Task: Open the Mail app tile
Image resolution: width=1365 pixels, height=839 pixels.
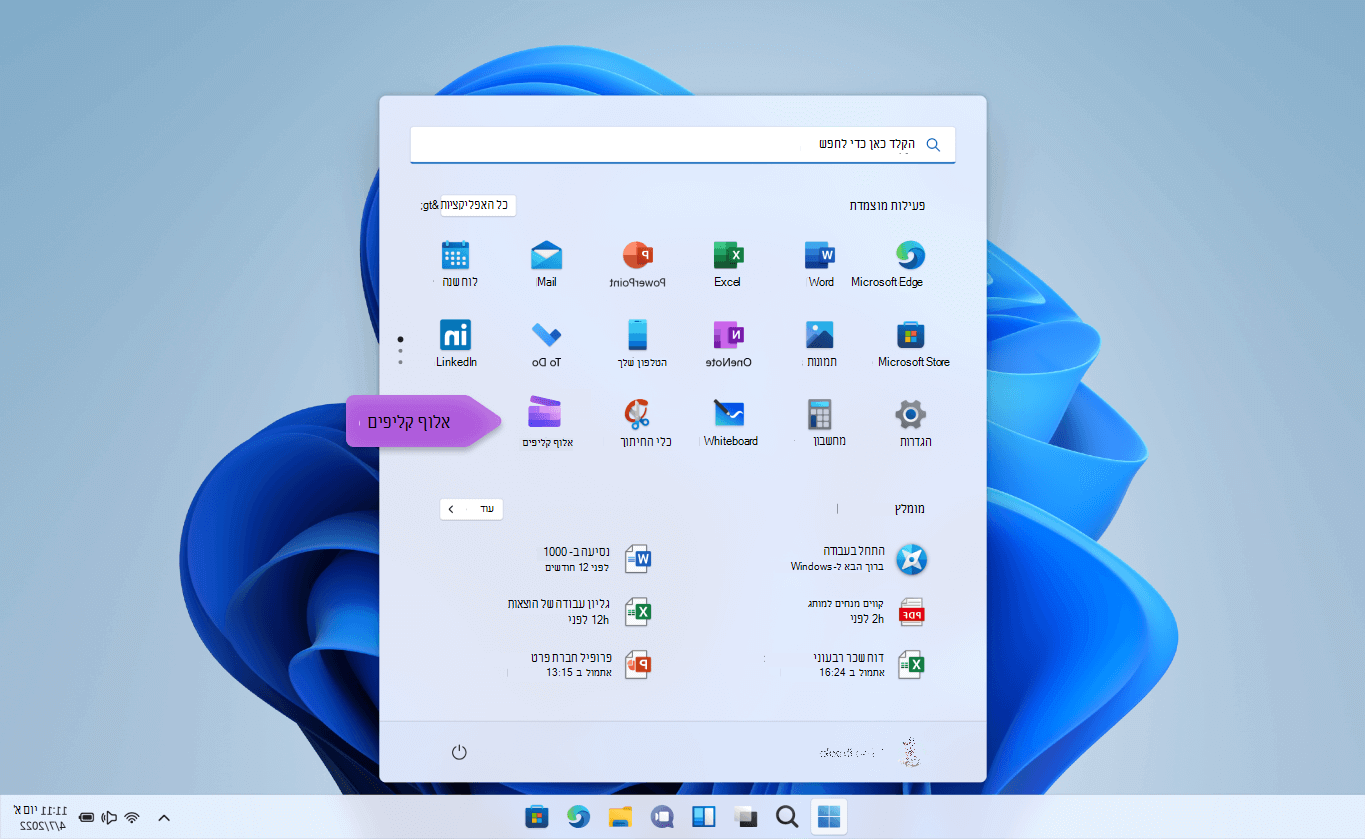Action: [x=546, y=256]
